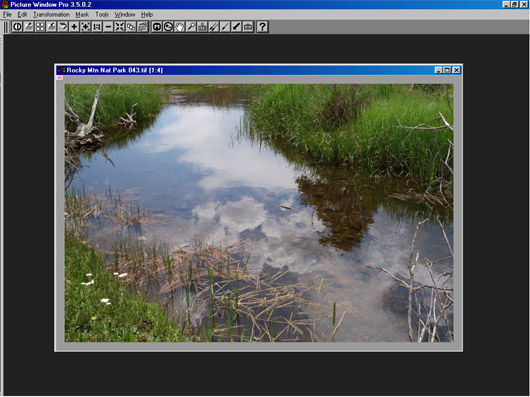530x397 pixels.
Task: Click the curved arrow undo toolbar icon
Action: click(x=63, y=27)
